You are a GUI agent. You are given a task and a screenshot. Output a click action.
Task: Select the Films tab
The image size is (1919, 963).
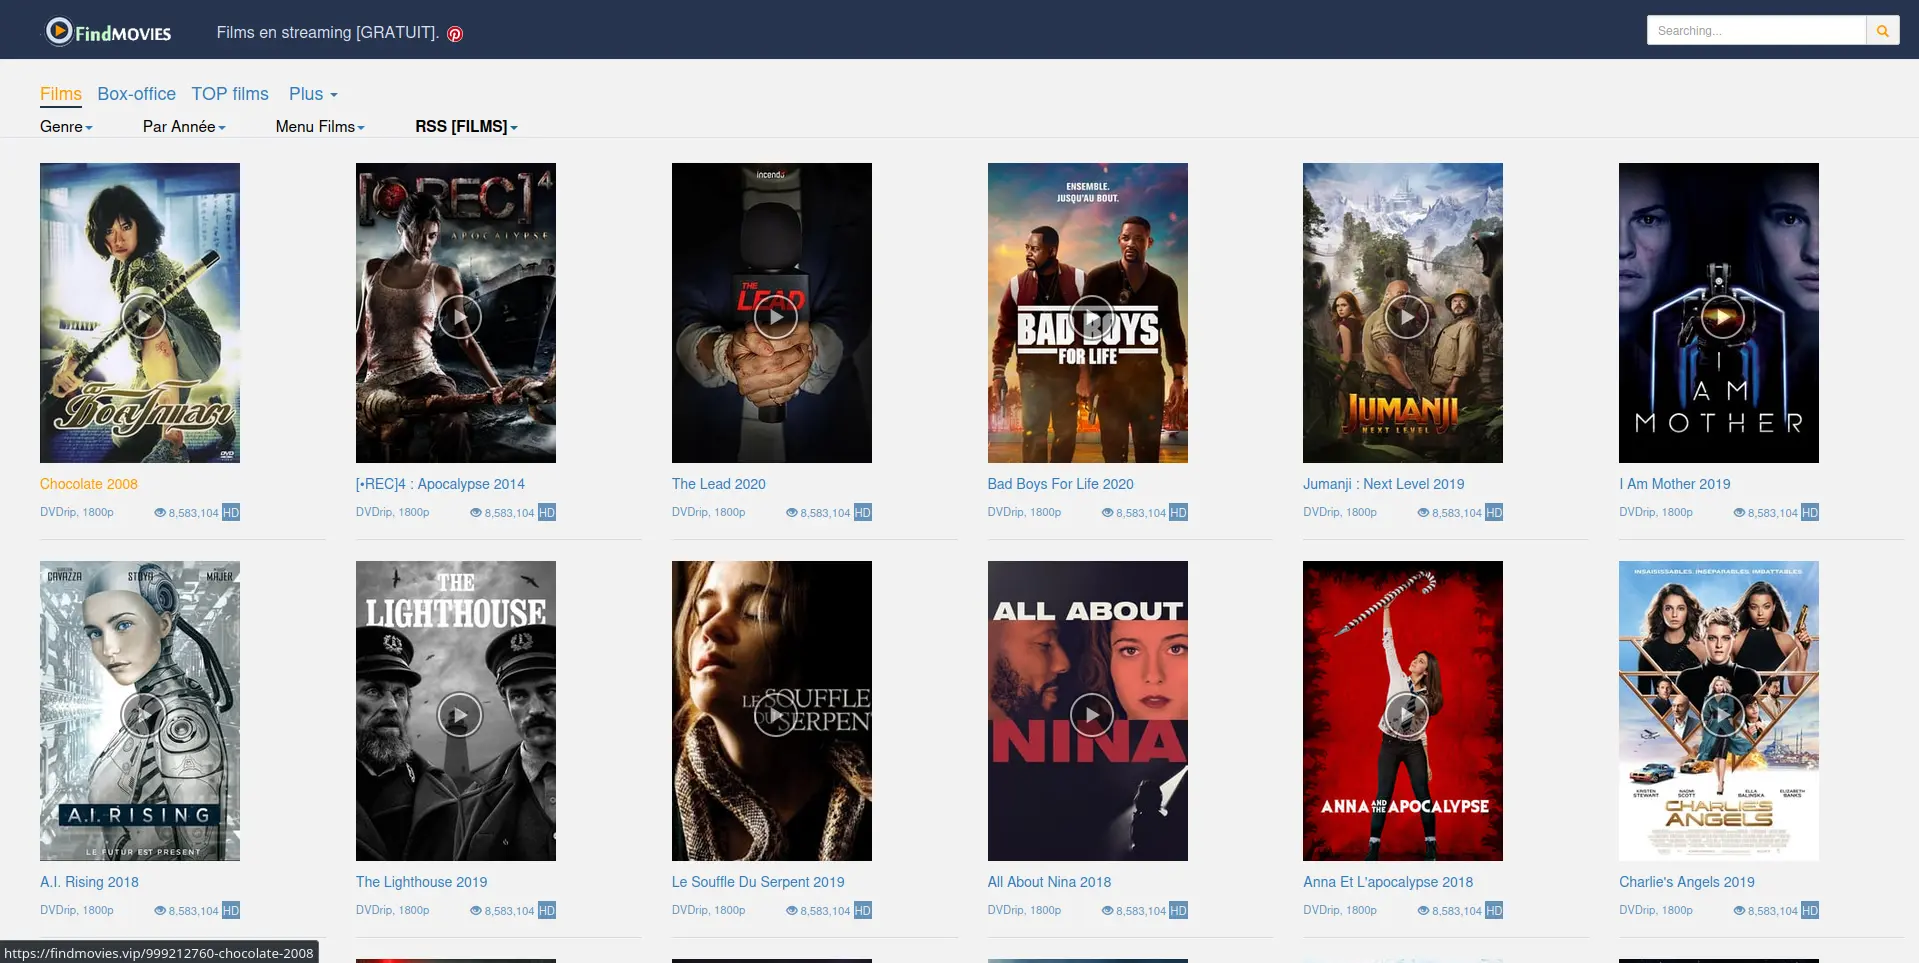coord(61,94)
